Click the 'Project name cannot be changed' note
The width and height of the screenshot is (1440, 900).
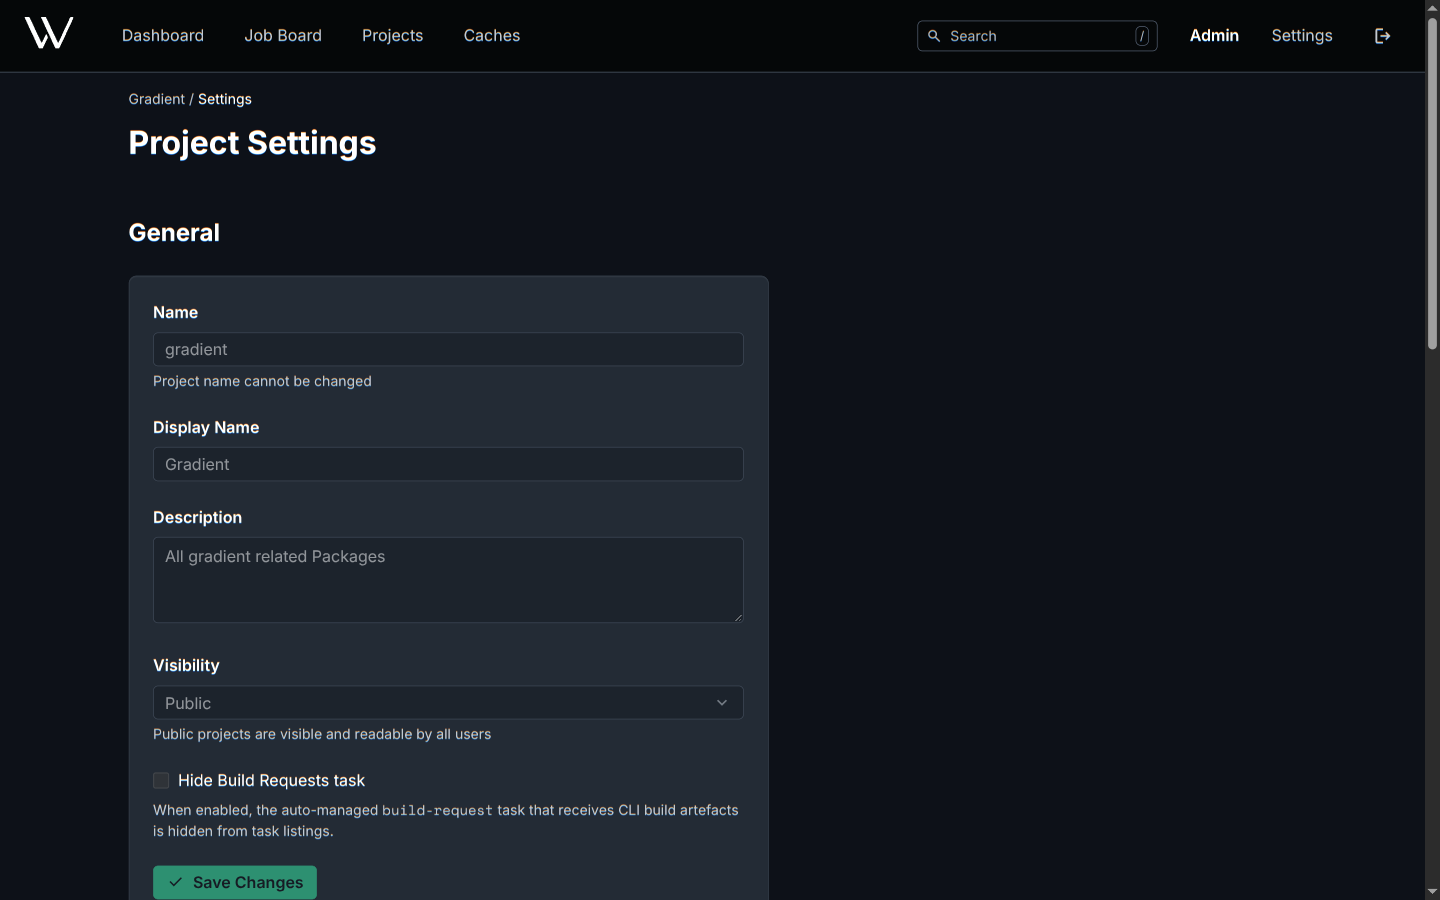(262, 381)
